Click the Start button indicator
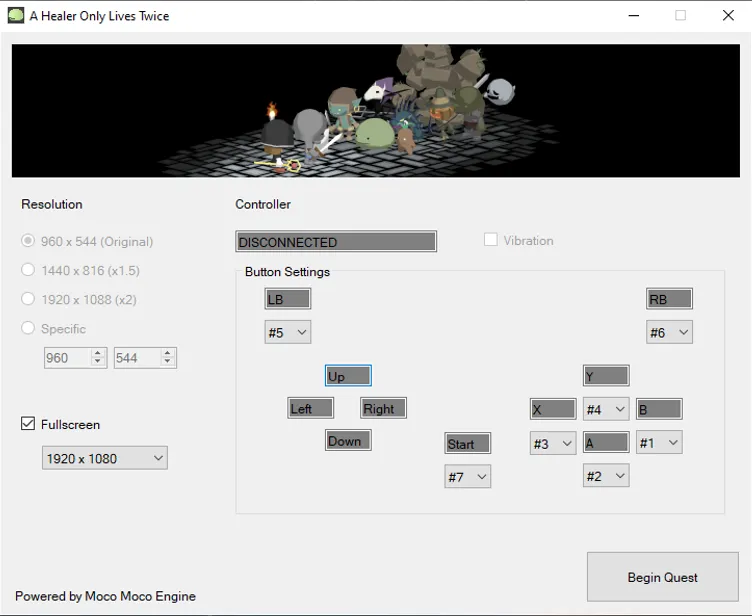 click(x=468, y=443)
